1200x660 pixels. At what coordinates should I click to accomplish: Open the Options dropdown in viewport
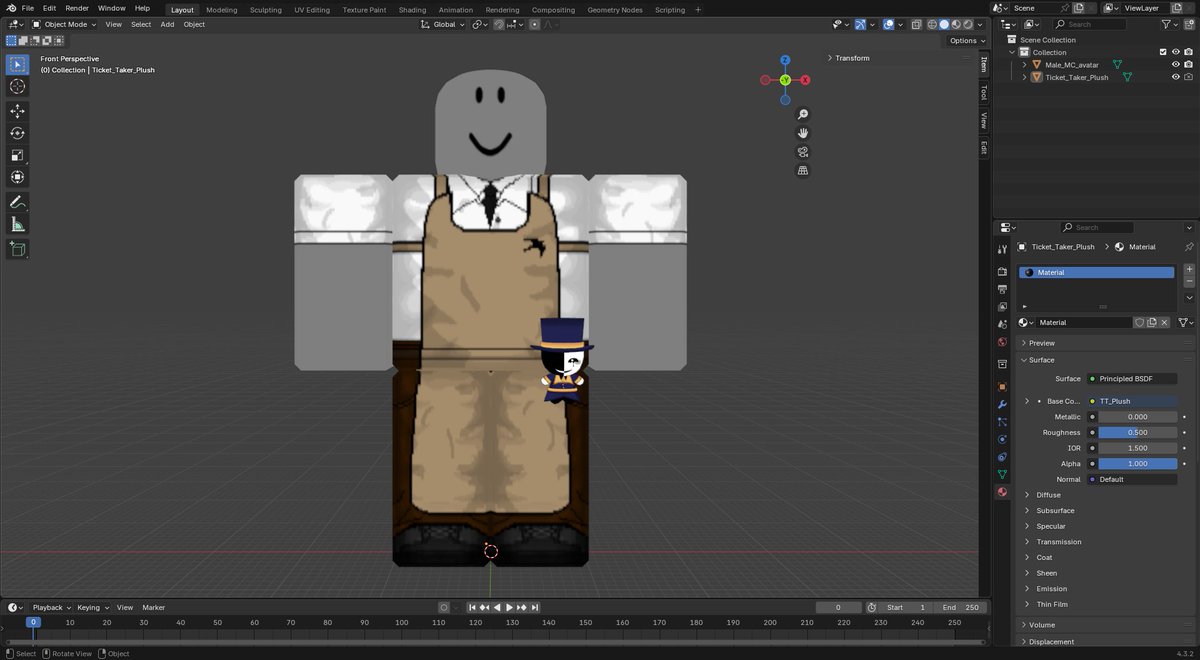(x=967, y=40)
